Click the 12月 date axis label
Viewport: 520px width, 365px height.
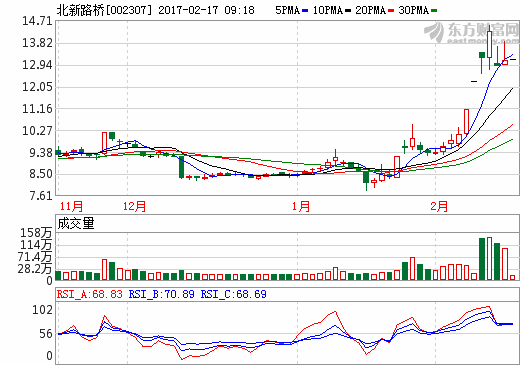coord(134,206)
